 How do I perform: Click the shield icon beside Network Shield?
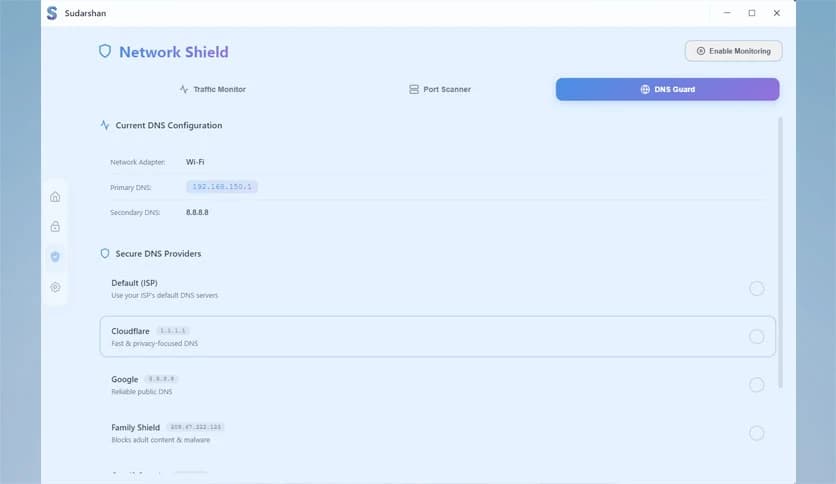tap(105, 51)
